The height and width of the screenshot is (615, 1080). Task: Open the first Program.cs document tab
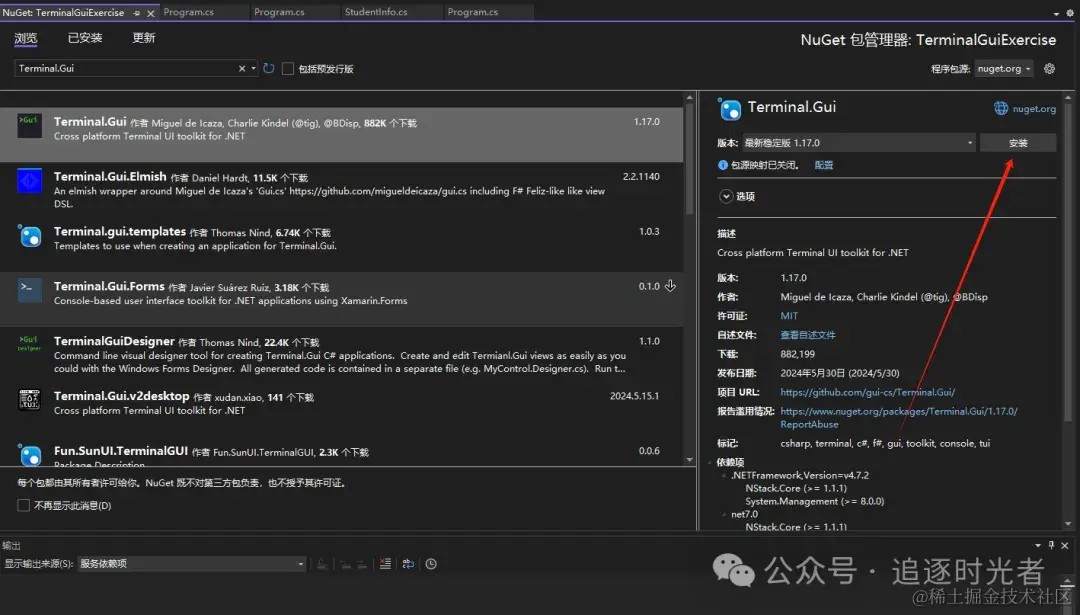click(x=203, y=12)
